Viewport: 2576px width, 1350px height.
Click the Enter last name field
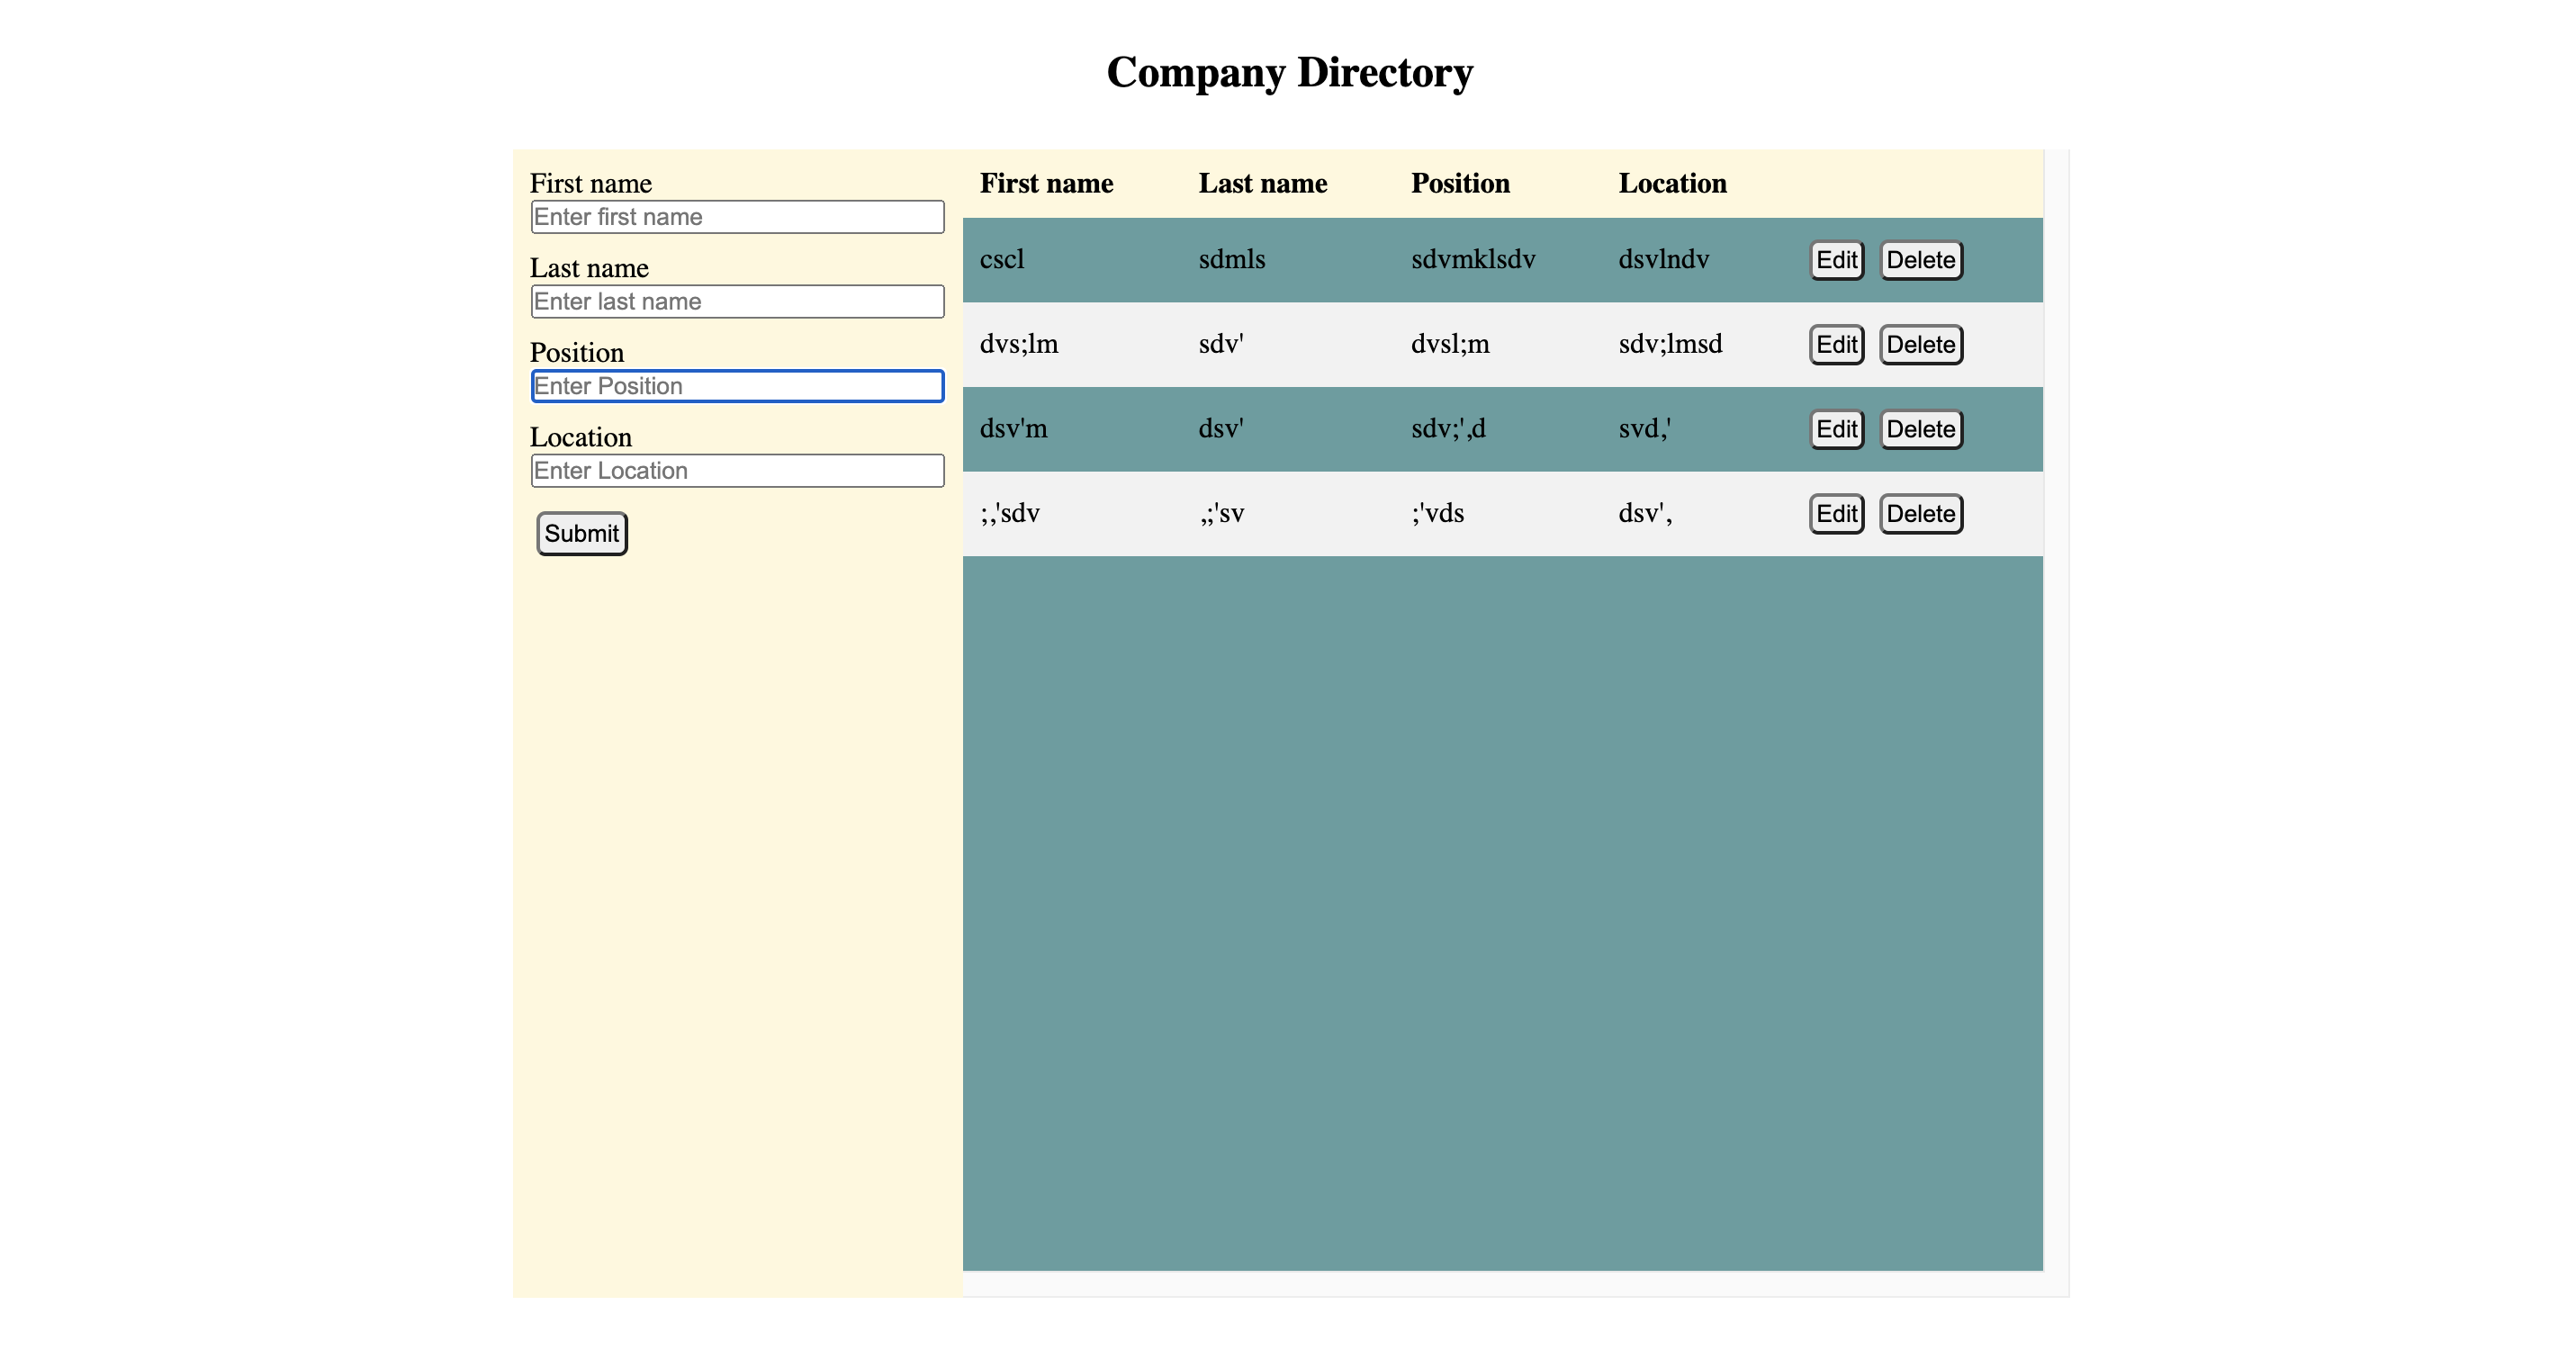point(737,302)
